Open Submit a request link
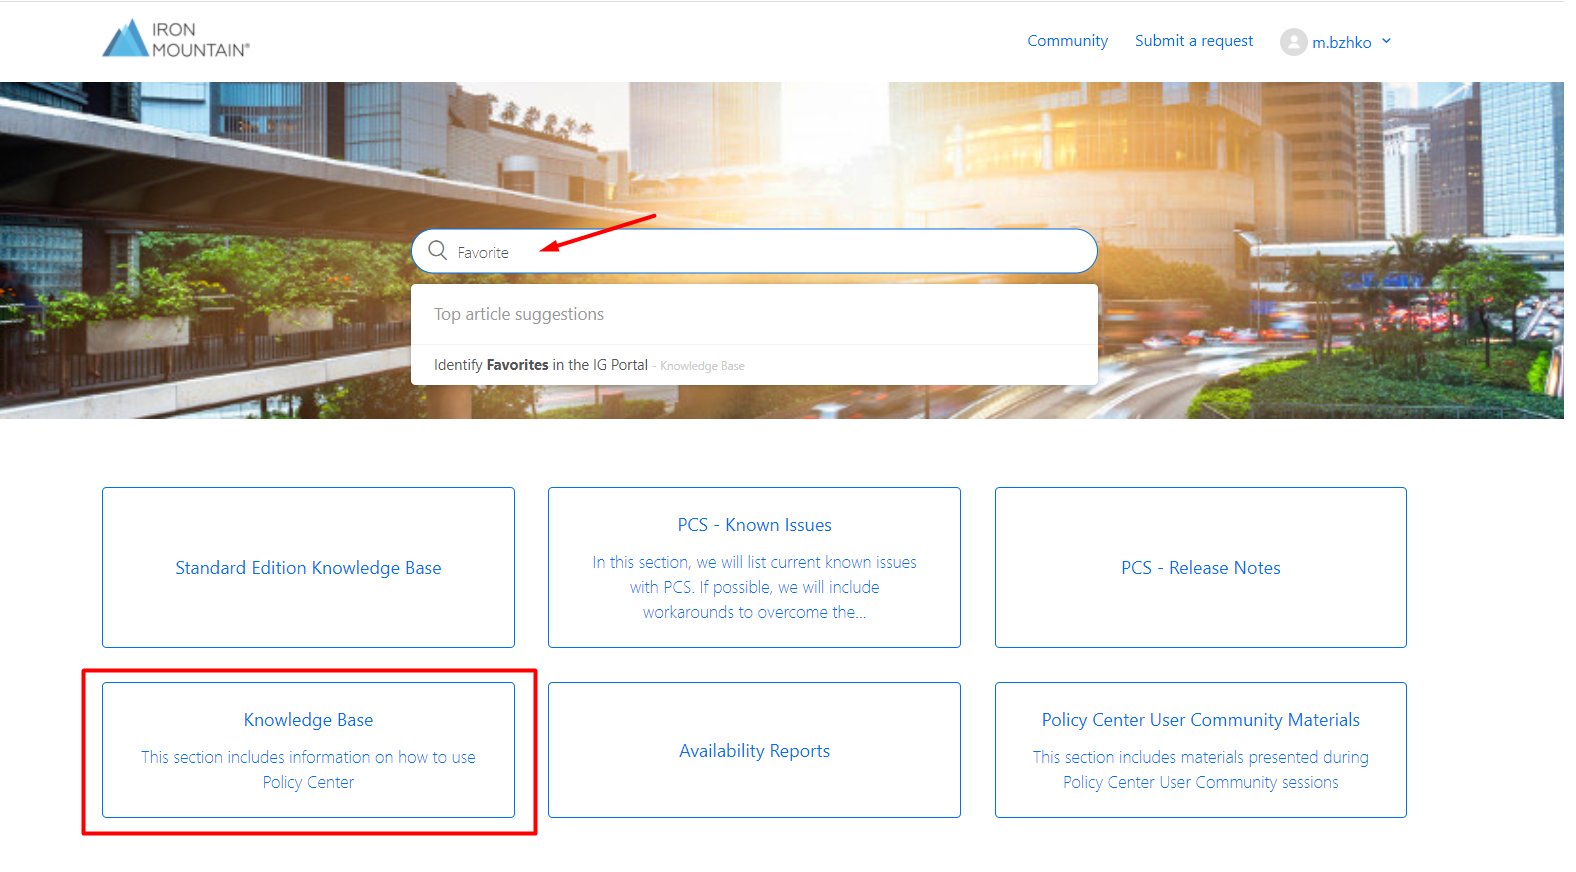The width and height of the screenshot is (1576, 872). [x=1193, y=41]
